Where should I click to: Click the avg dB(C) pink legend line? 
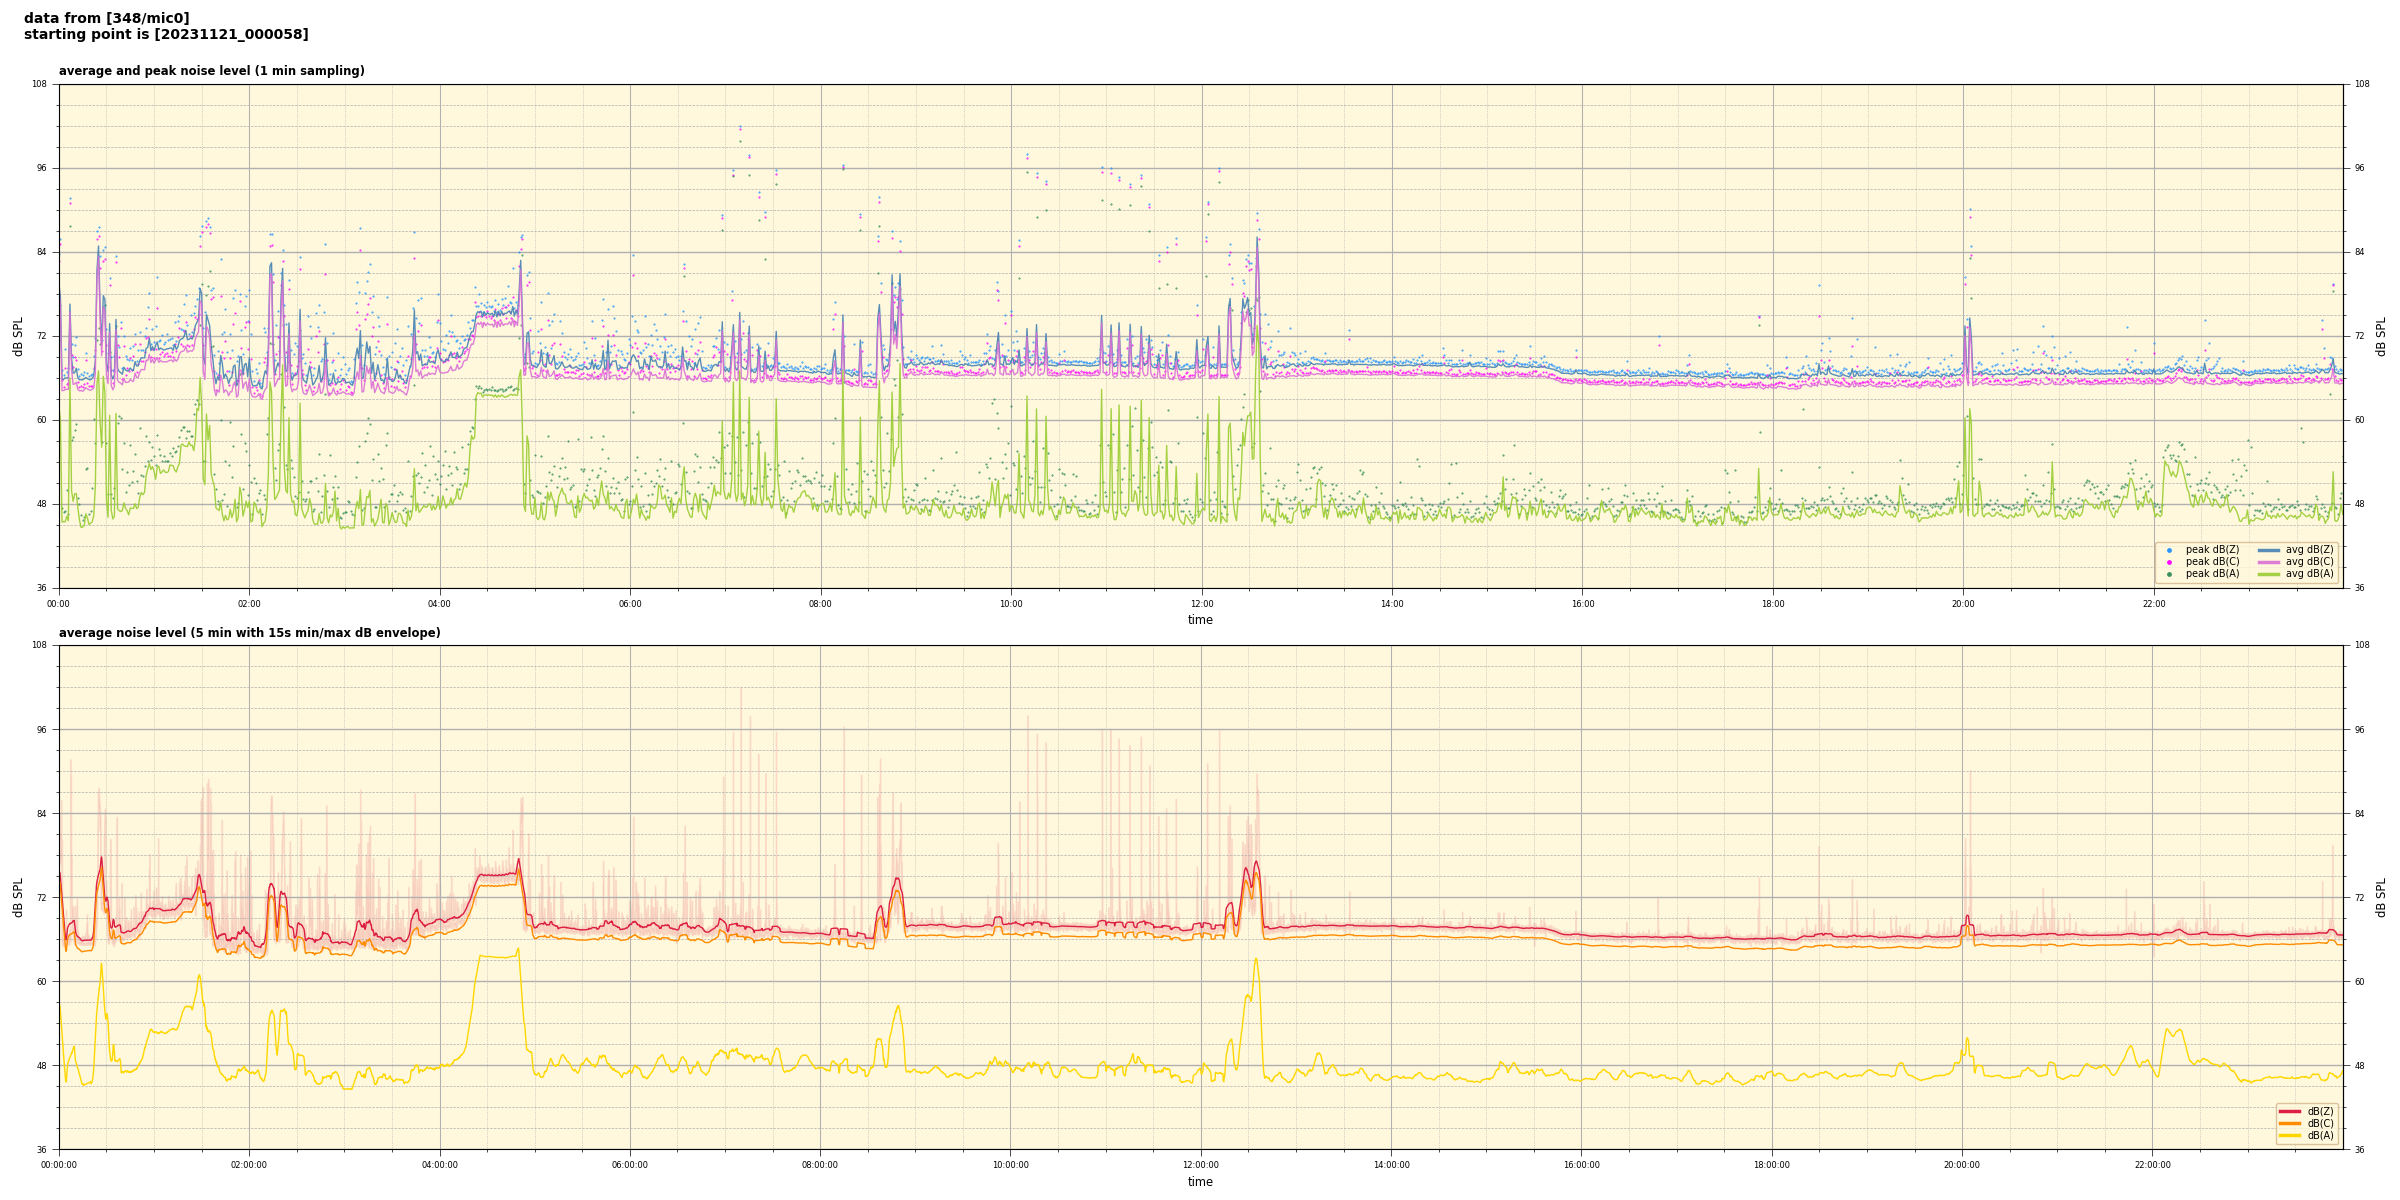click(x=2269, y=562)
